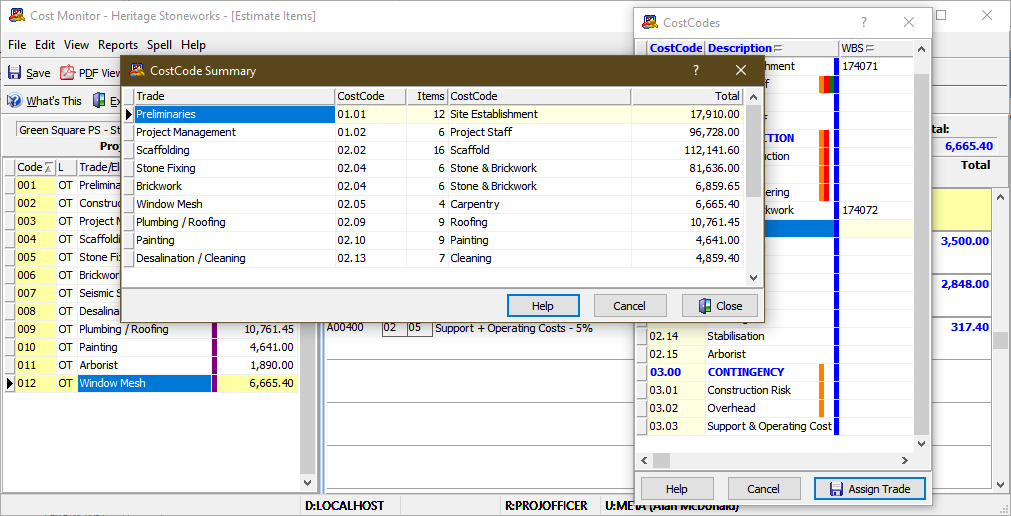Viewport: 1011px width, 516px height.
Task: Click the estimate list scrollbar down arrow
Action: [x=308, y=482]
